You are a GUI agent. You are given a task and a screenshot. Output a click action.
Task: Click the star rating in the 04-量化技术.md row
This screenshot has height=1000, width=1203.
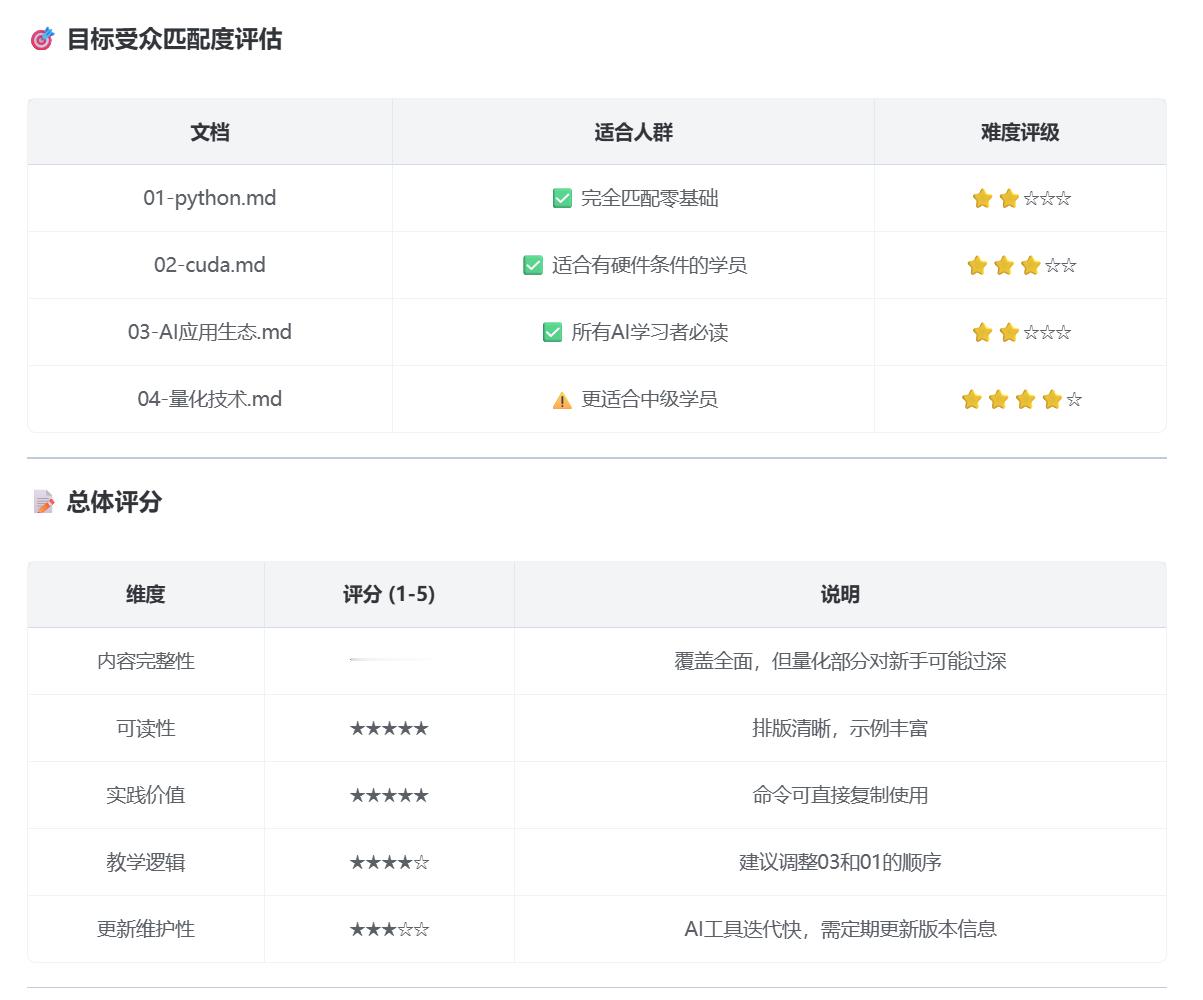[x=1021, y=399]
